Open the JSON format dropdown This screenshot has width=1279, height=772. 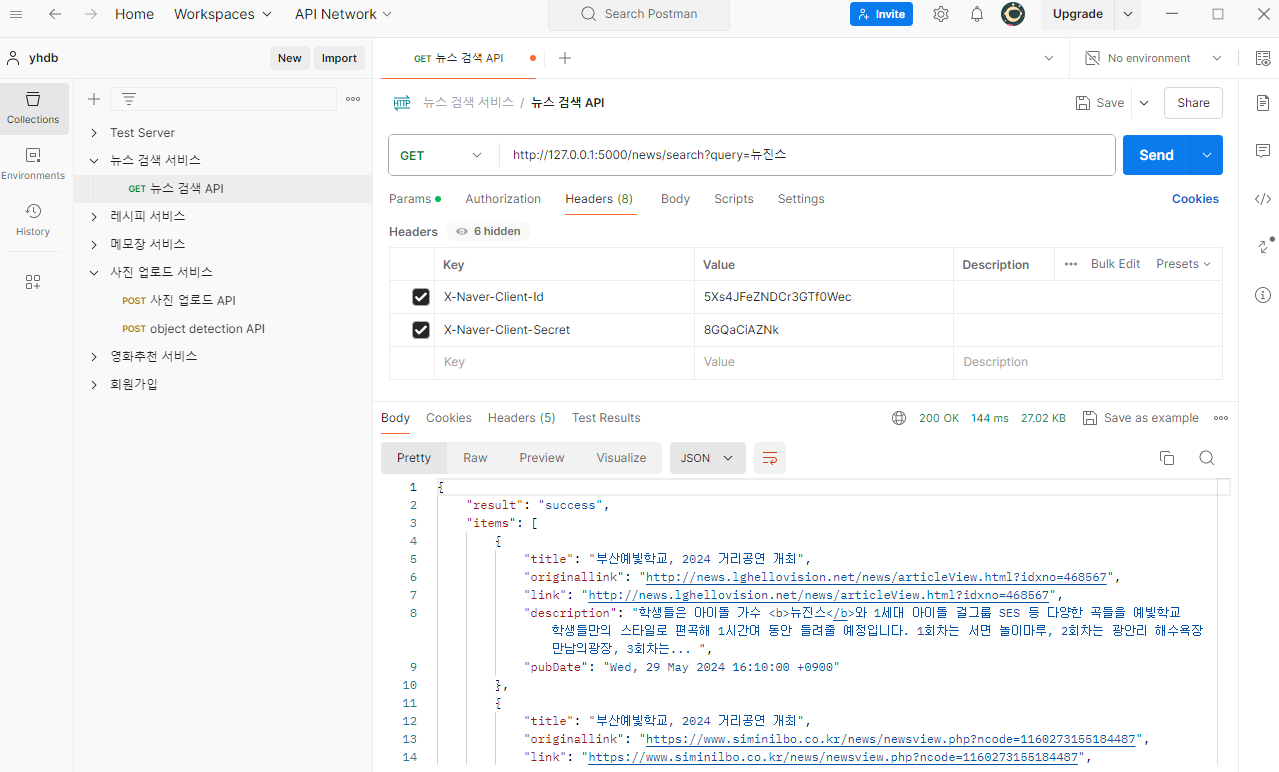(x=708, y=458)
